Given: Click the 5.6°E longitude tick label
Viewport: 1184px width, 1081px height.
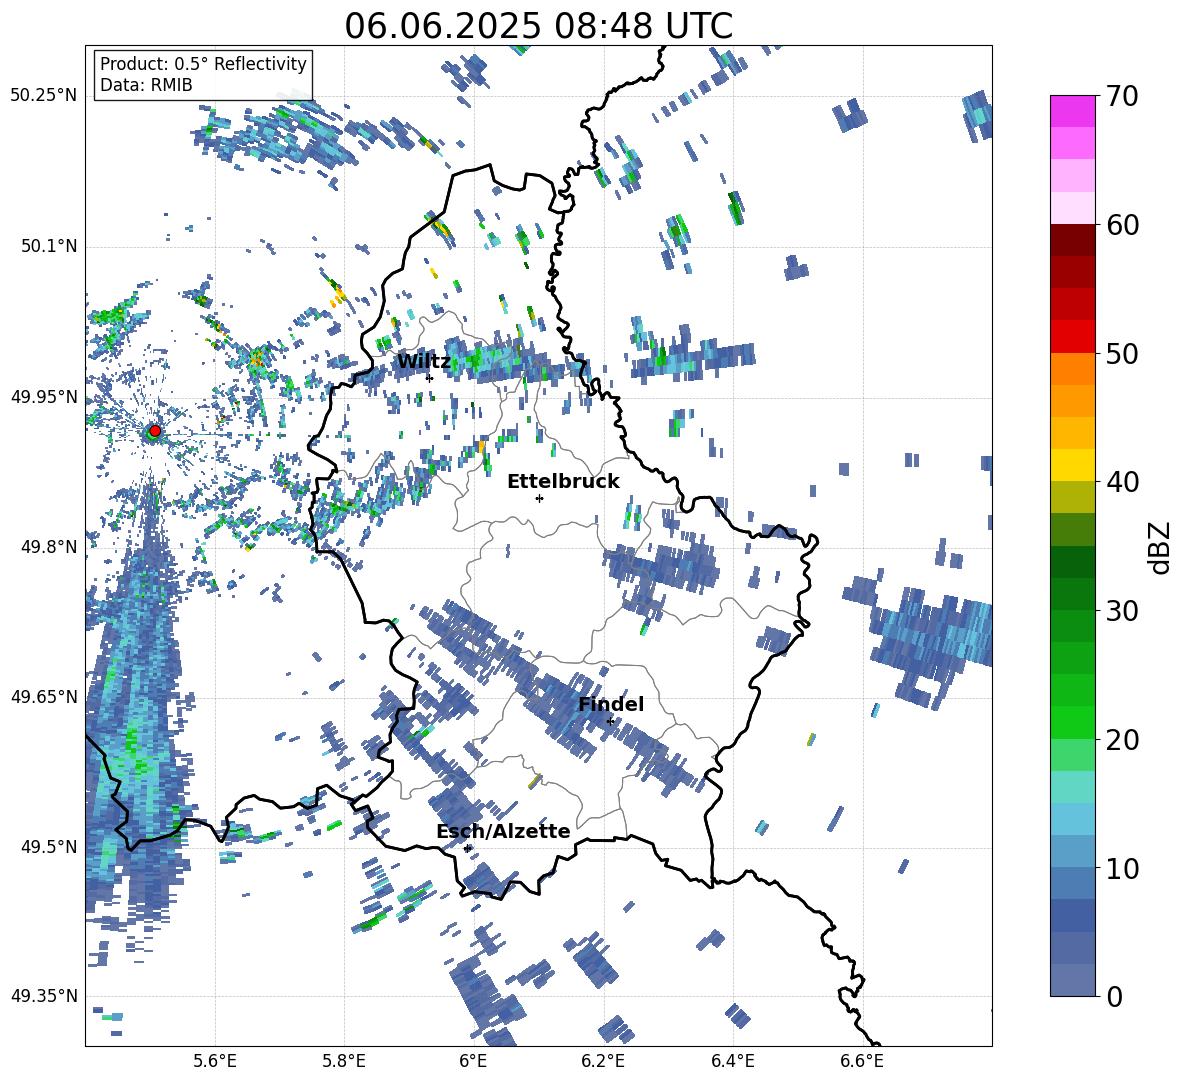Looking at the screenshot, I should [x=215, y=1061].
